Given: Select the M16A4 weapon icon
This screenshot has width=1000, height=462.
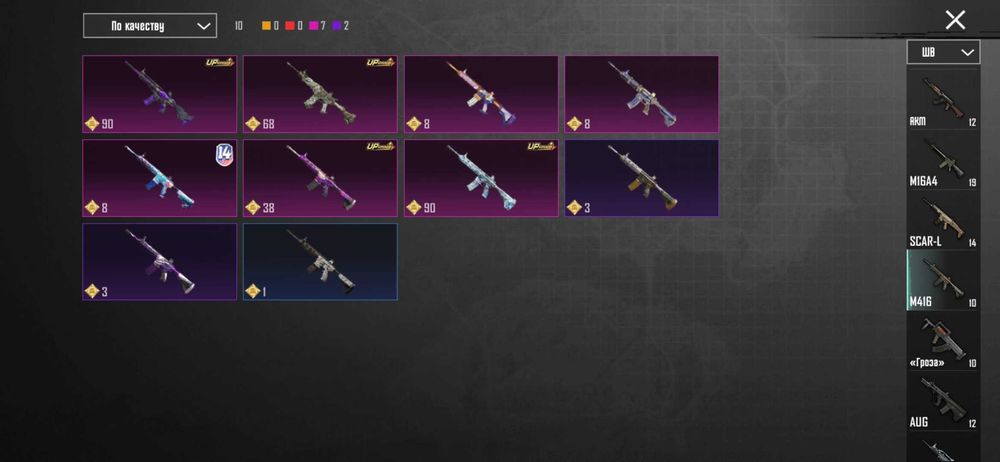Looking at the screenshot, I should pos(943,160).
